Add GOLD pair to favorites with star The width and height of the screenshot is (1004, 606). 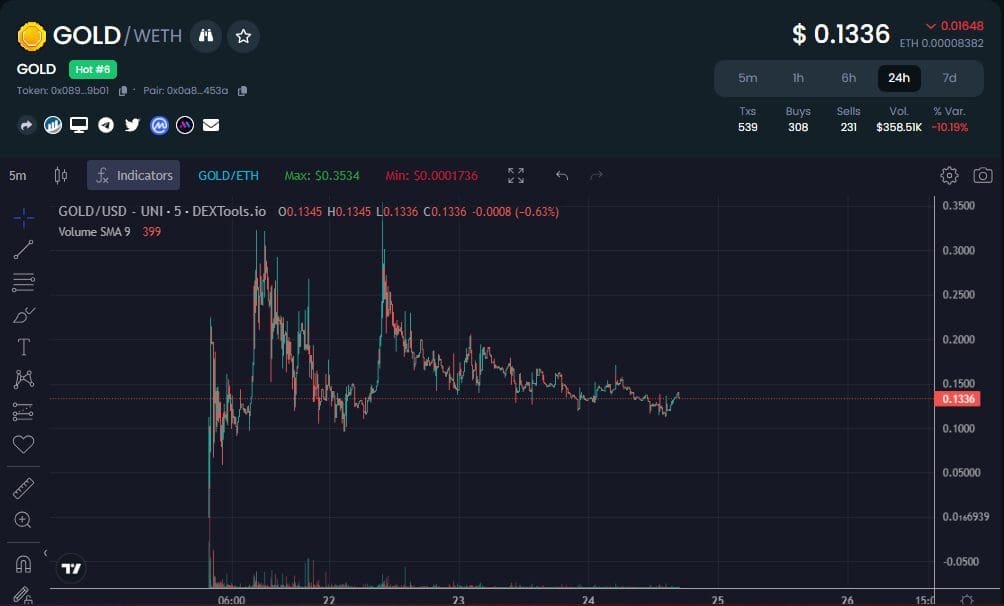[243, 36]
